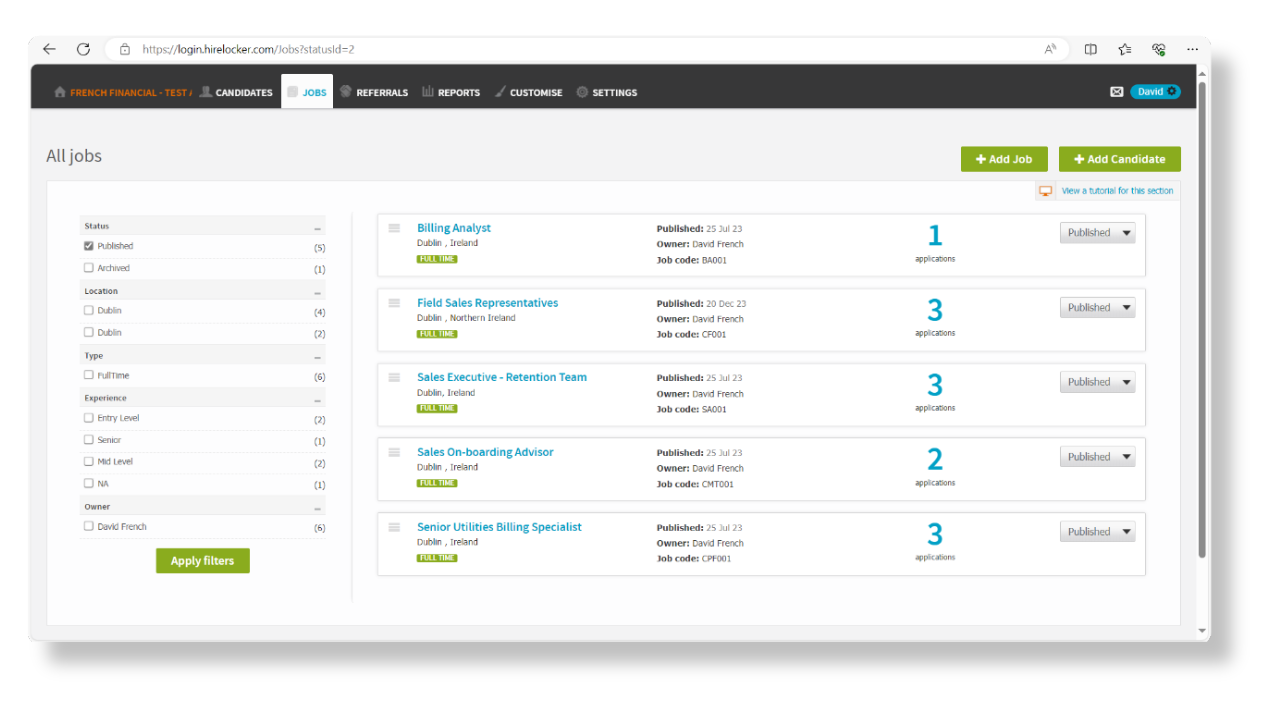Check the David French owner filter
Screen dimensions: 1280x720
coord(88,526)
